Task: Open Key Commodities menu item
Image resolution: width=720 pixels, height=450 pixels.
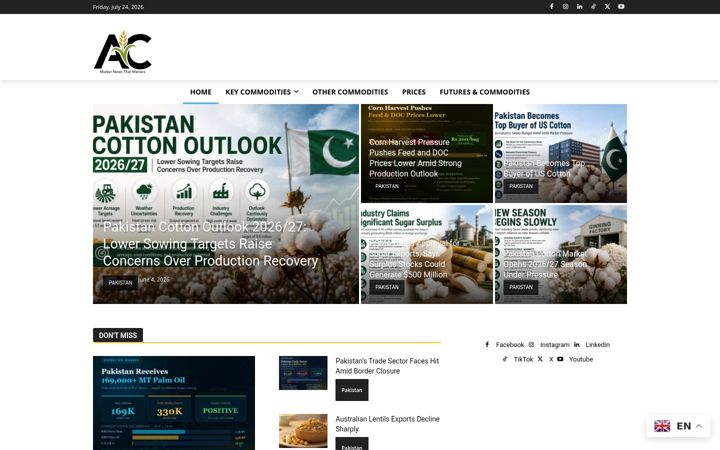Action: coord(258,92)
